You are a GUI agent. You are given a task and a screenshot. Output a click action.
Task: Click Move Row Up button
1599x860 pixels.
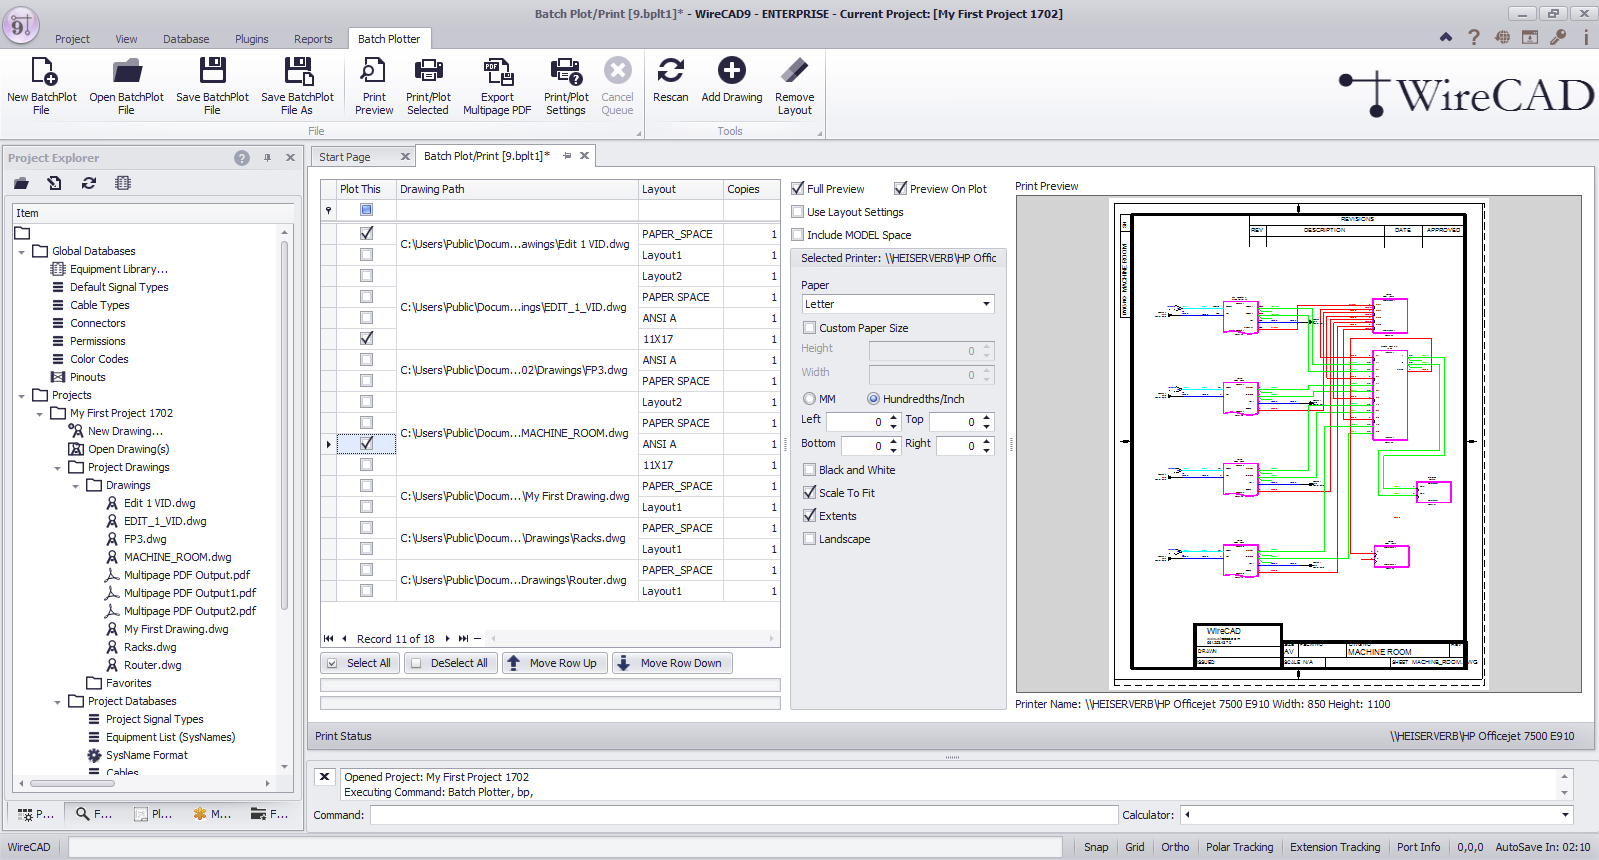point(554,663)
